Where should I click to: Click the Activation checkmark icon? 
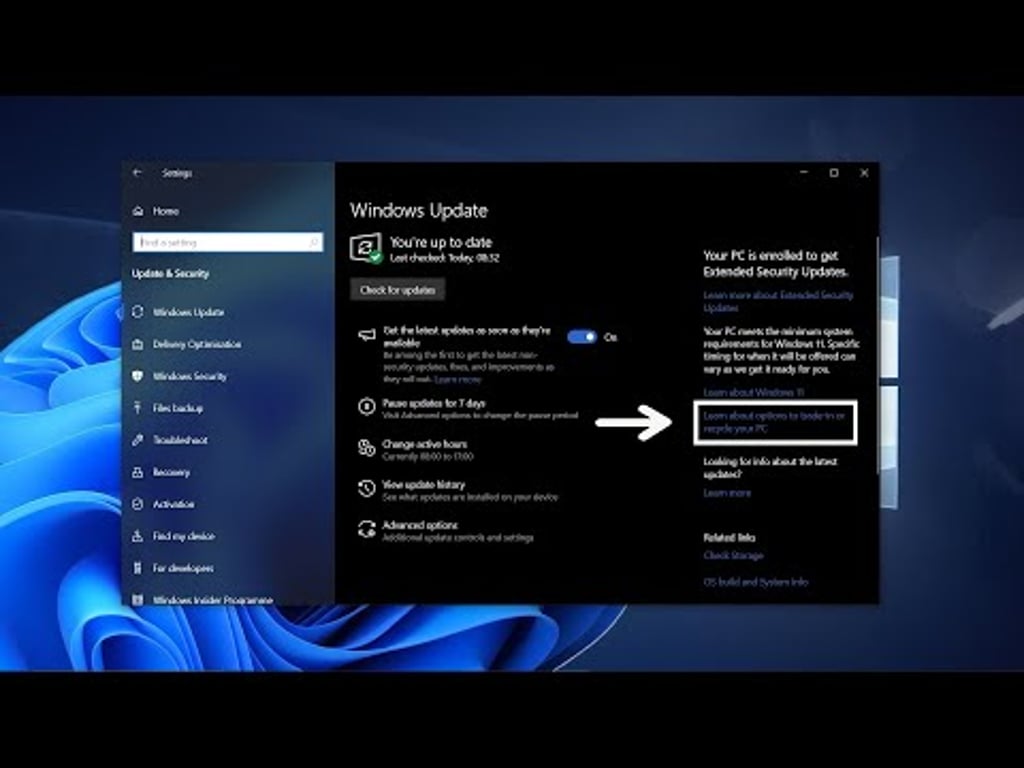point(138,504)
